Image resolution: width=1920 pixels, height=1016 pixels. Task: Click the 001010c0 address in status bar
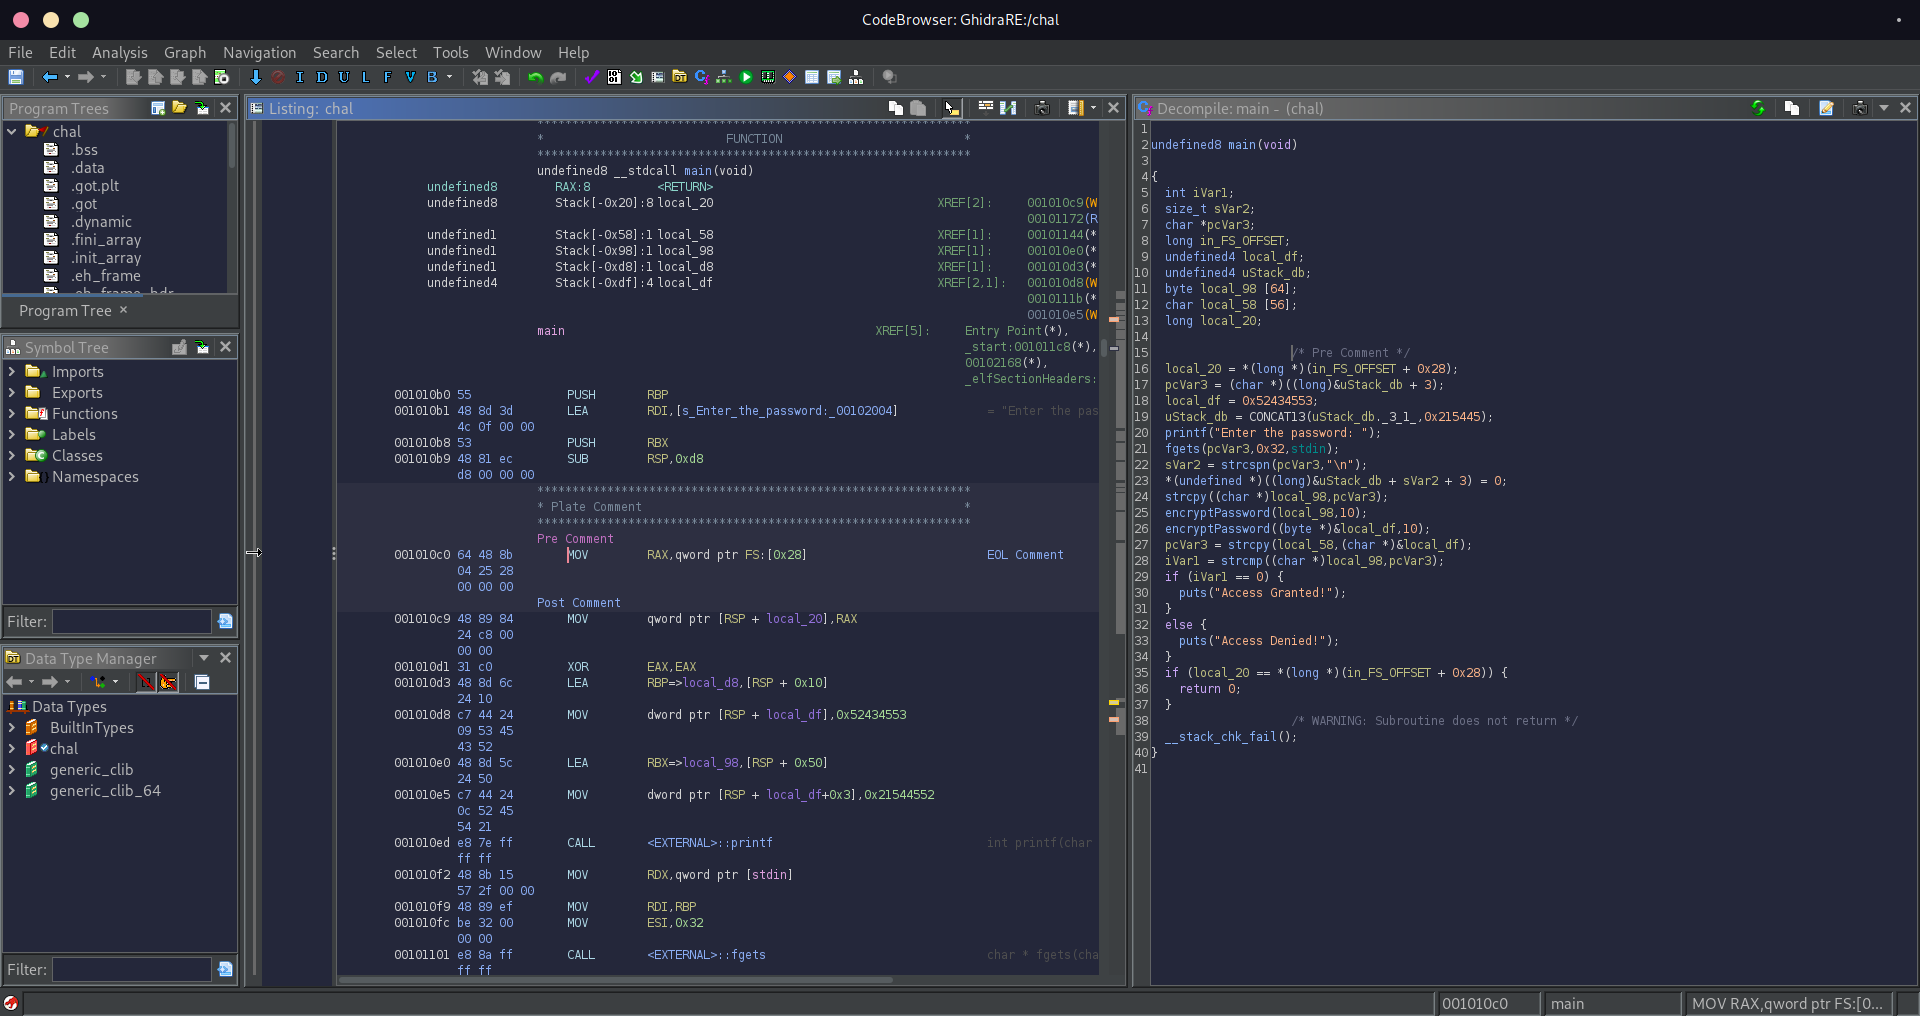pyautogui.click(x=1475, y=1003)
